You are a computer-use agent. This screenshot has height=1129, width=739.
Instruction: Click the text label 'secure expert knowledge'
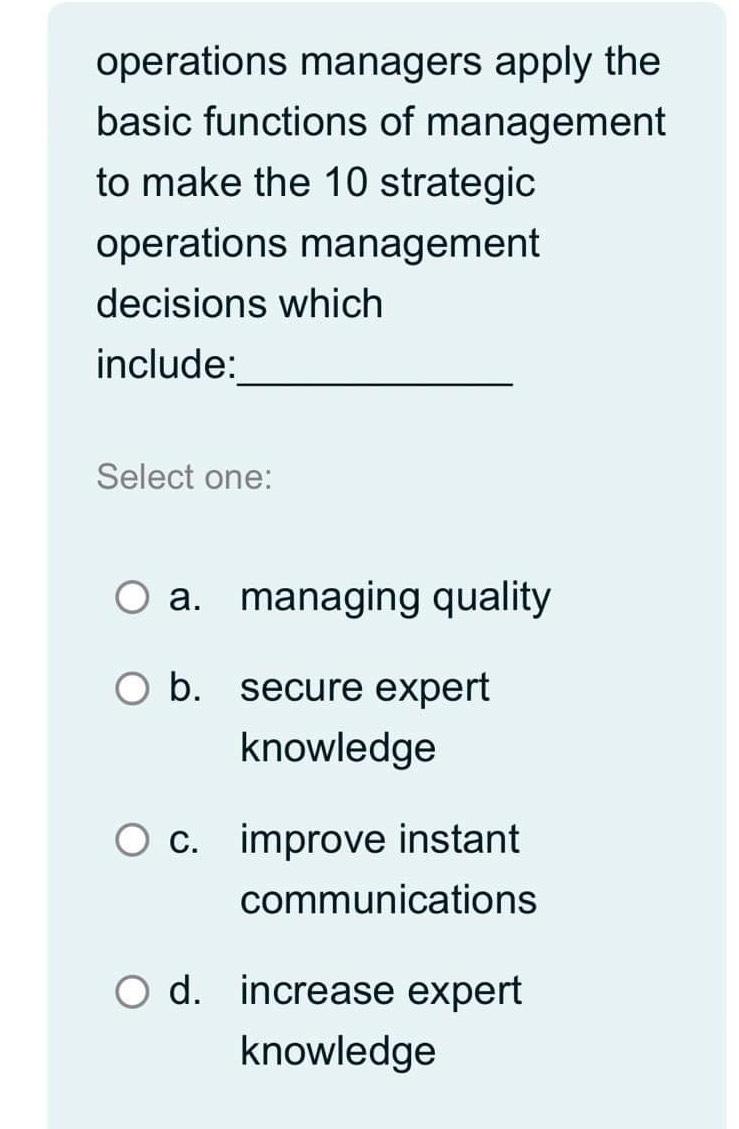click(363, 687)
